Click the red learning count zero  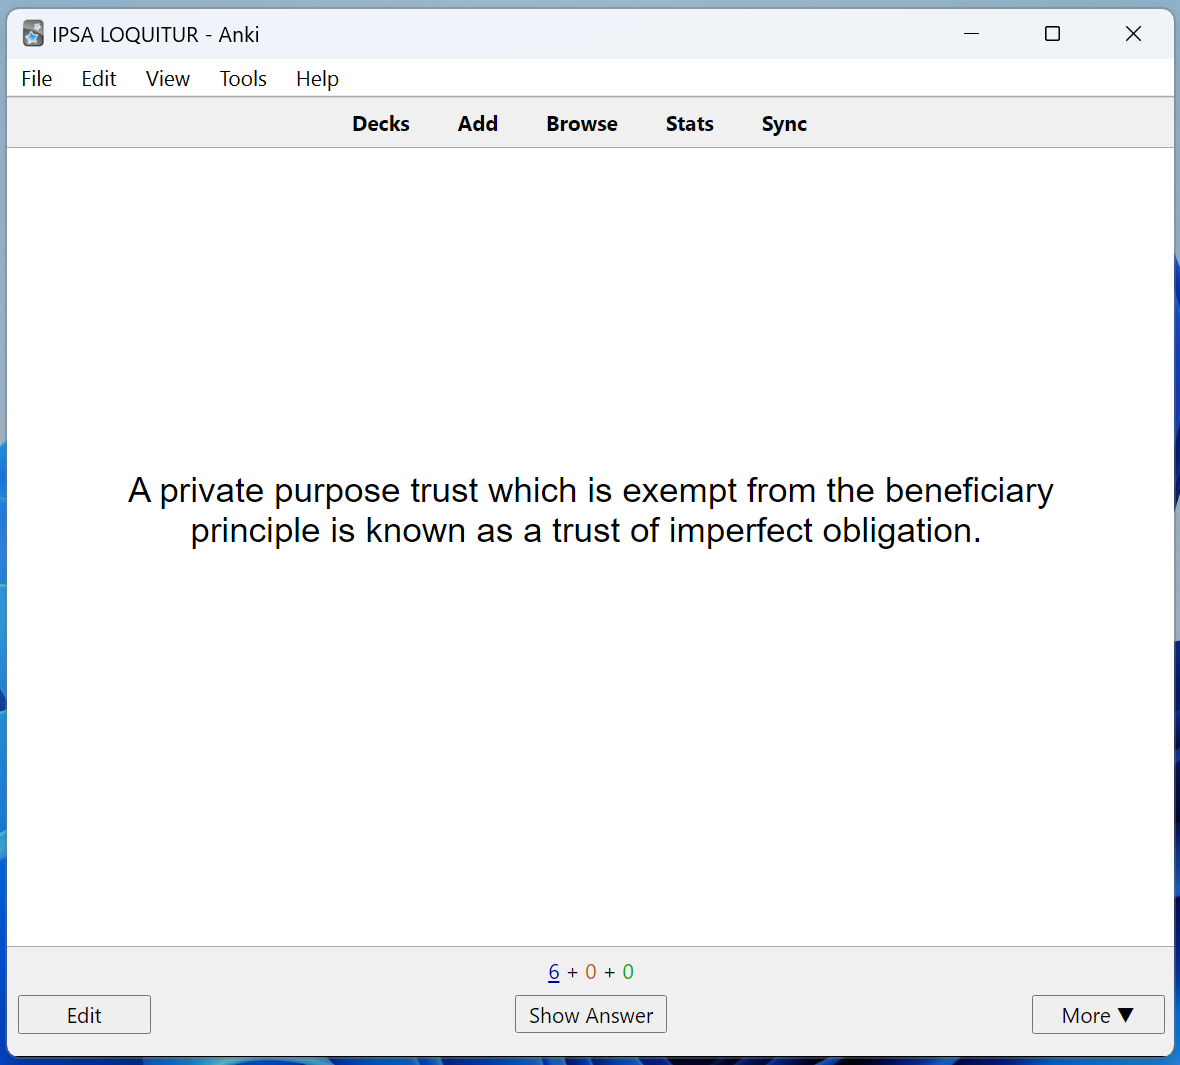[x=590, y=971]
